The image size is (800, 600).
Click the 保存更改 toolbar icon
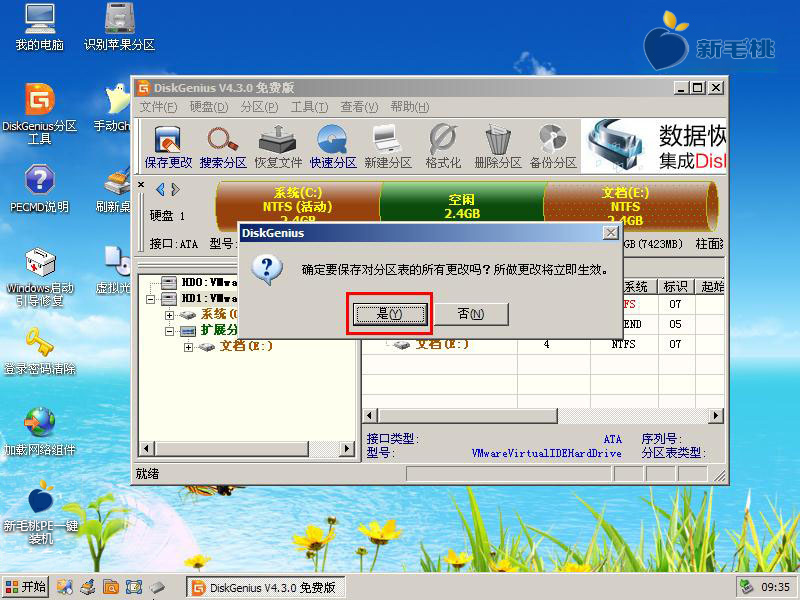pyautogui.click(x=168, y=146)
